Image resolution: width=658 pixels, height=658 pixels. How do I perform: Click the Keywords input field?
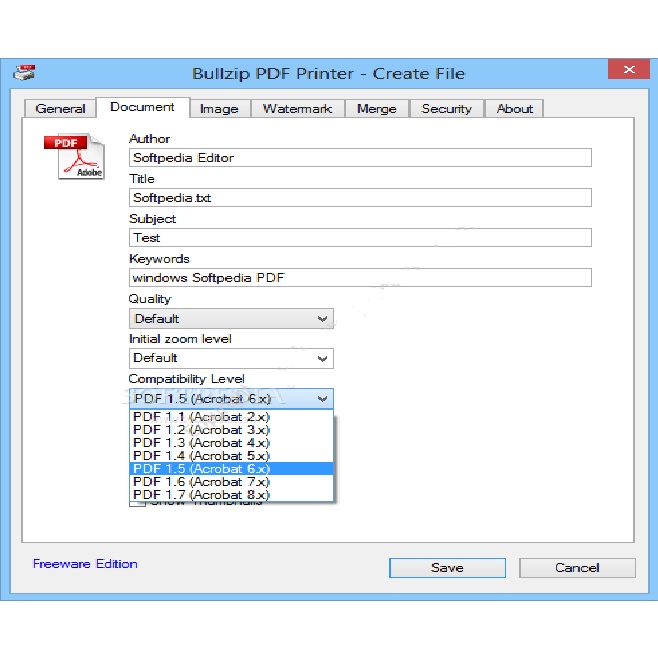[x=360, y=277]
